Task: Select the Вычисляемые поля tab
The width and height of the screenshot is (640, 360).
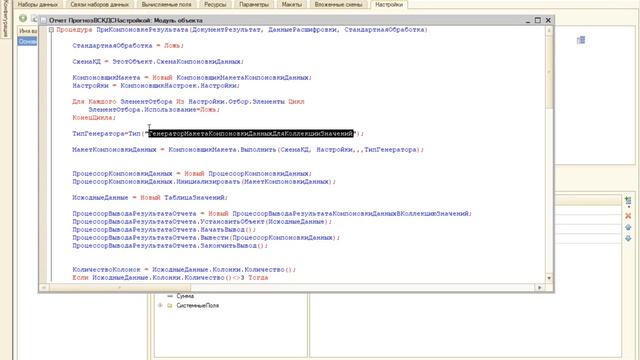Action: pyautogui.click(x=166, y=4)
